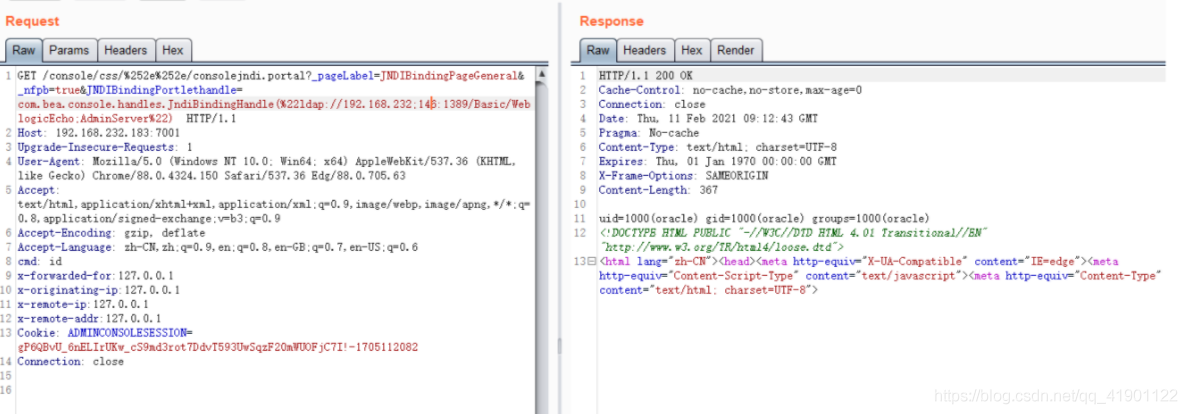Click the Request panel heading
Image resolution: width=1187 pixels, height=414 pixels.
tap(33, 21)
